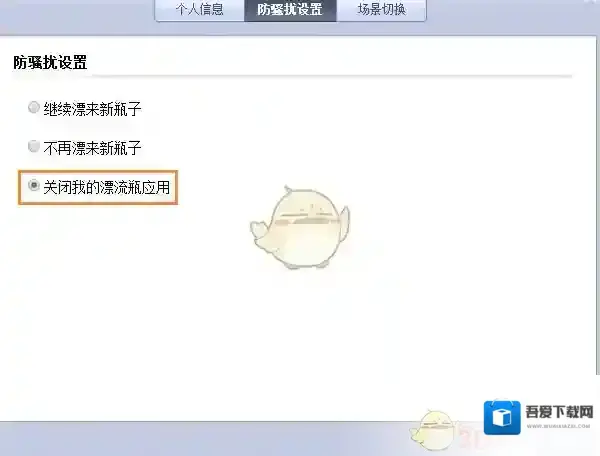Image resolution: width=600 pixels, height=456 pixels.
Task: Select the 继续漂来新瓶子 radio button
Action: (x=34, y=107)
